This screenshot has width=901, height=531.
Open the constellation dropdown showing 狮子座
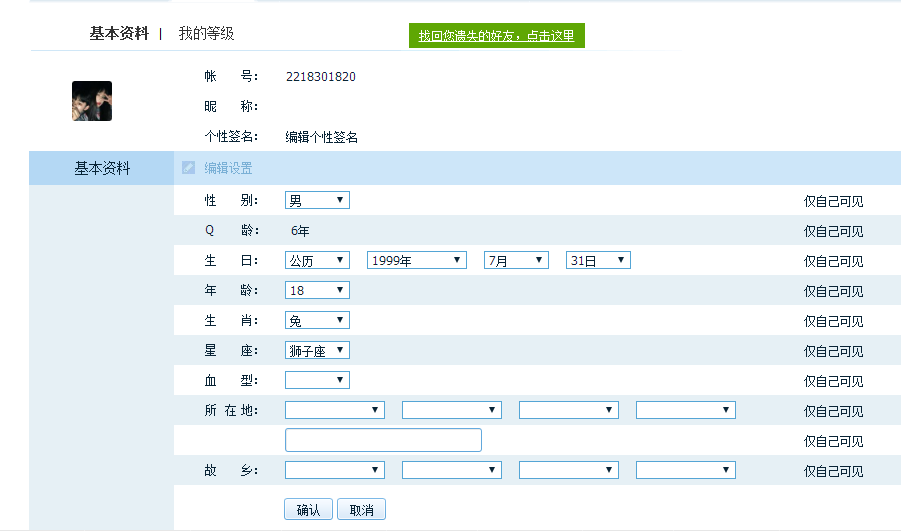(x=317, y=350)
